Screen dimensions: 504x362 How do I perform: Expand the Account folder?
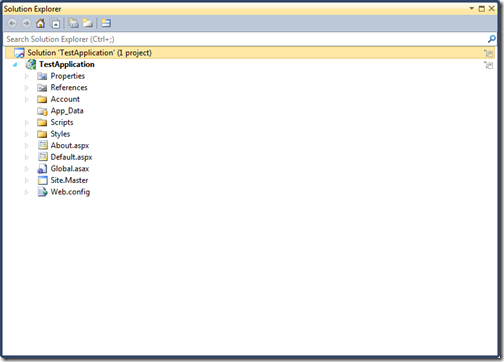pyautogui.click(x=27, y=99)
